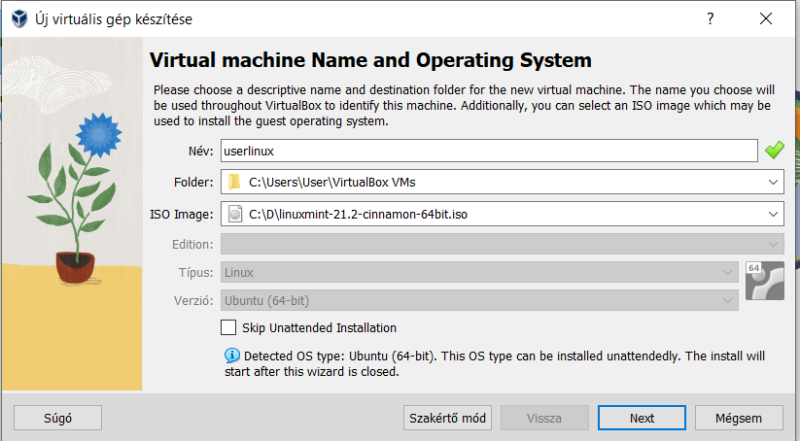Click the 64-bit OS type logo icon
800x441 pixels.
pos(764,281)
